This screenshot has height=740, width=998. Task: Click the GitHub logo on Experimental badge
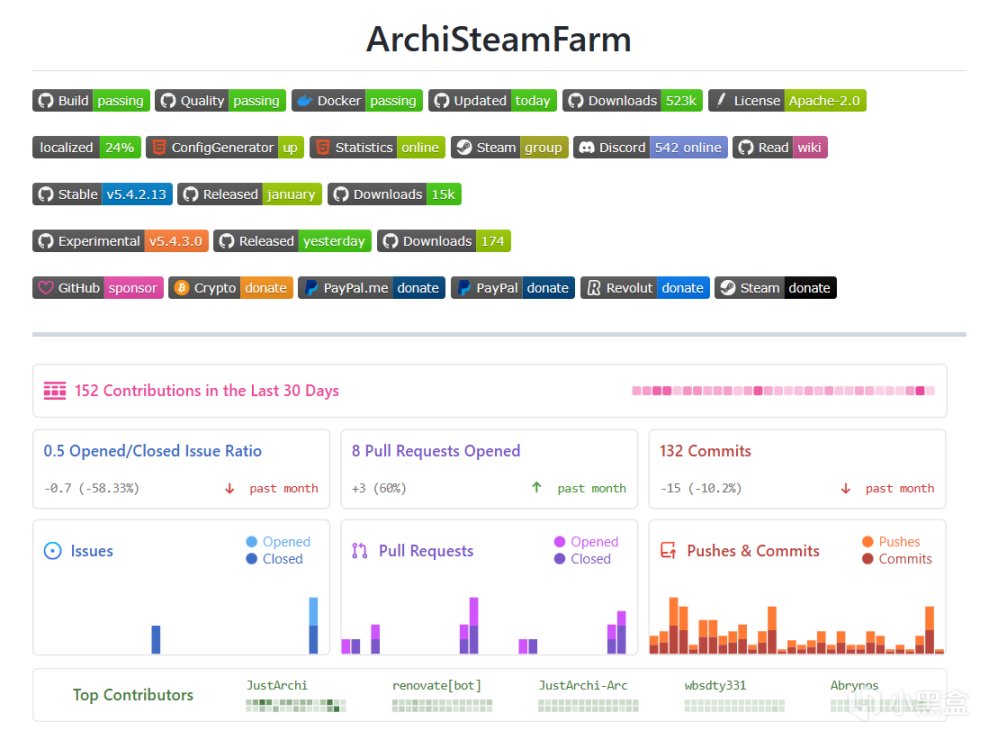pyautogui.click(x=45, y=241)
